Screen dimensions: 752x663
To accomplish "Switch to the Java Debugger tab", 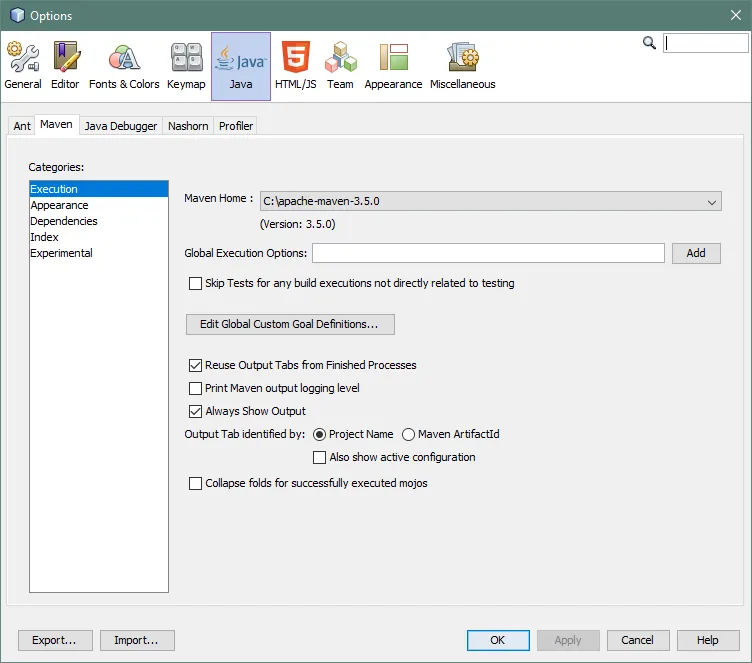I will point(121,126).
